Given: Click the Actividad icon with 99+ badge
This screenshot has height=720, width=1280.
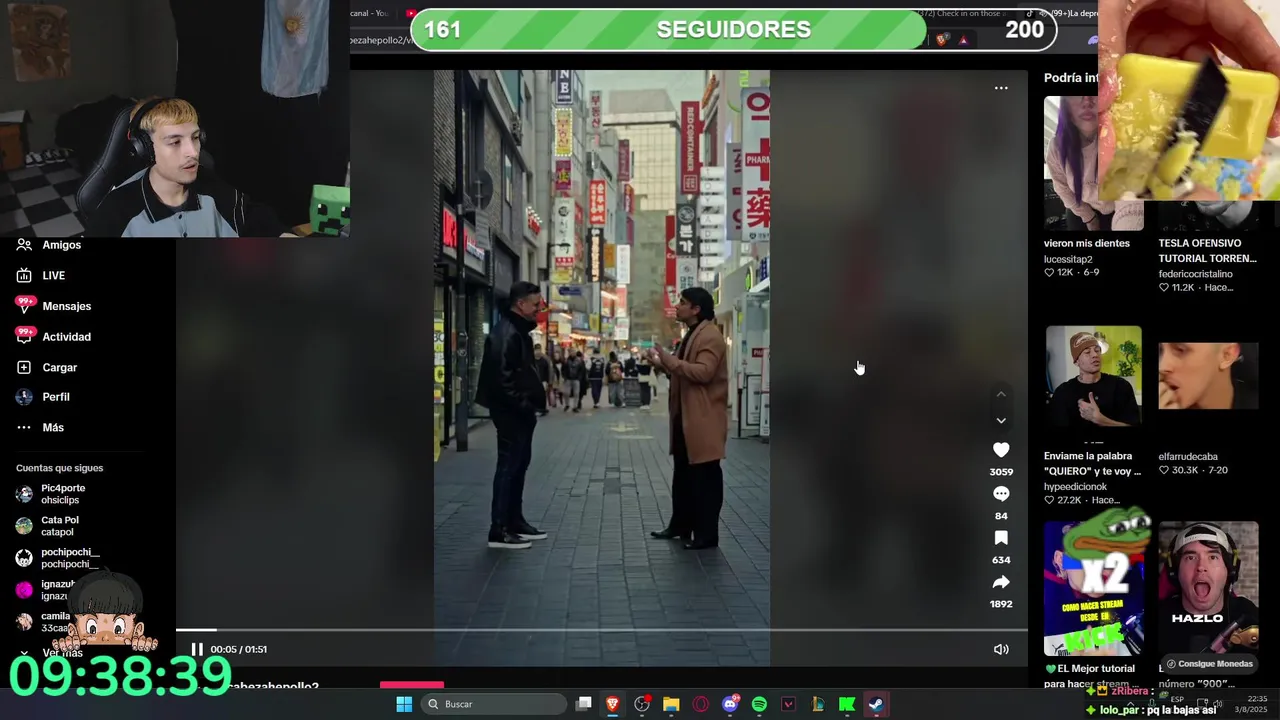Looking at the screenshot, I should 24,336.
